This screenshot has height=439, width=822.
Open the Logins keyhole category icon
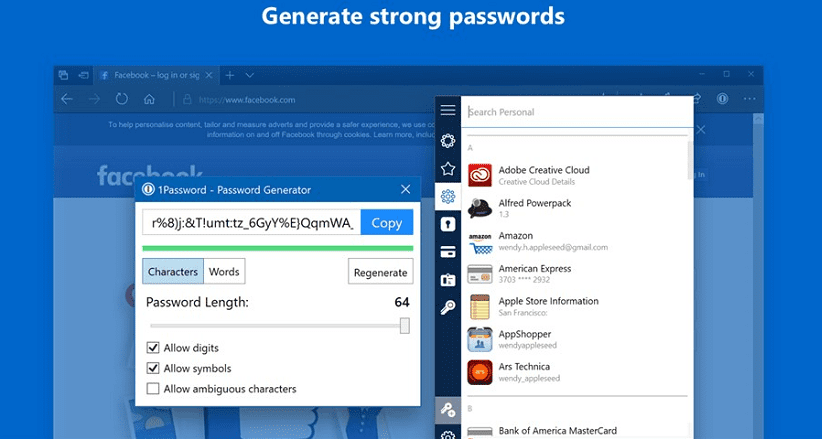pyautogui.click(x=448, y=225)
